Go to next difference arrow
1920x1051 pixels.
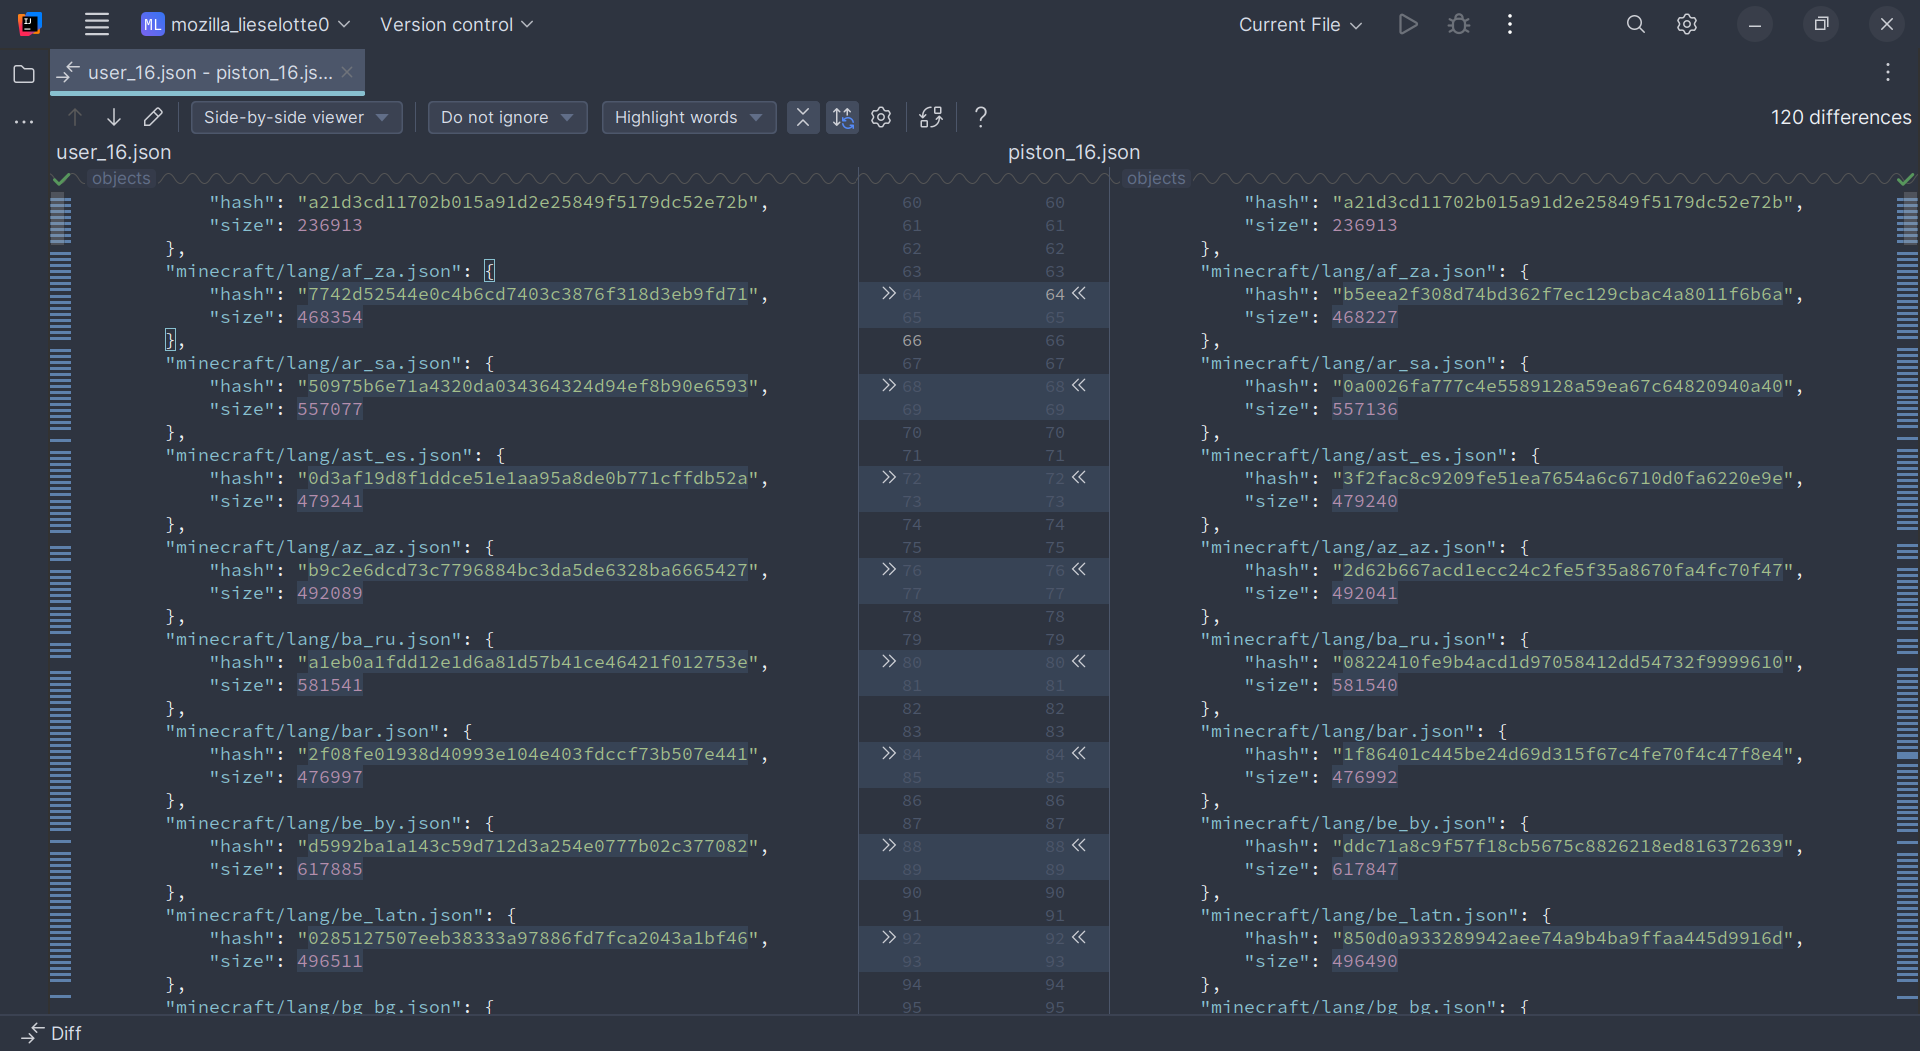point(114,117)
